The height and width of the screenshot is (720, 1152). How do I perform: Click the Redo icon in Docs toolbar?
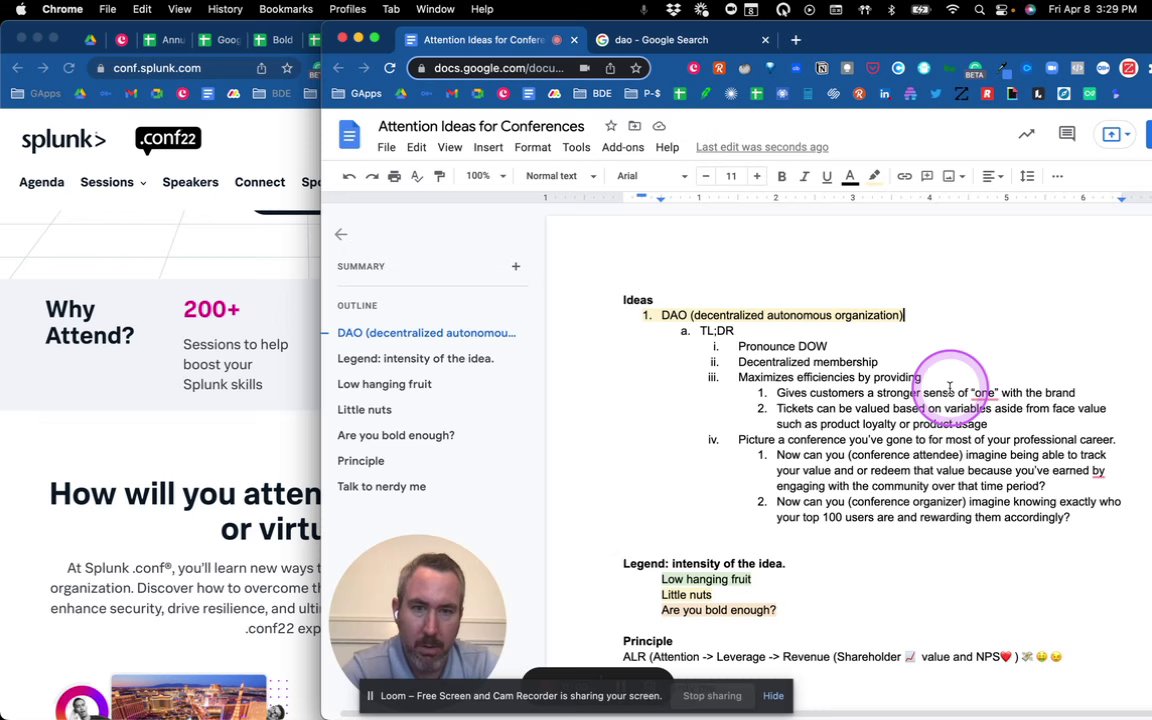372,176
